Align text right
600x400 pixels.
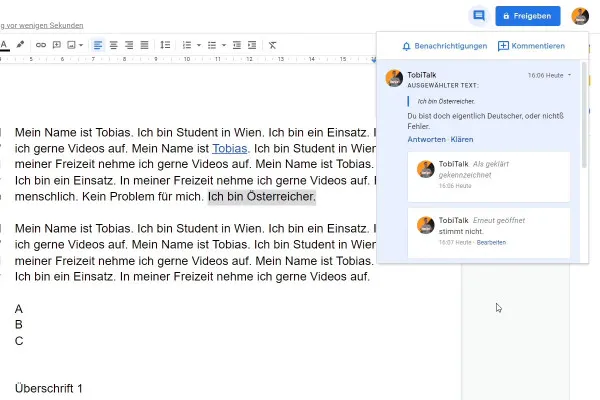129,45
